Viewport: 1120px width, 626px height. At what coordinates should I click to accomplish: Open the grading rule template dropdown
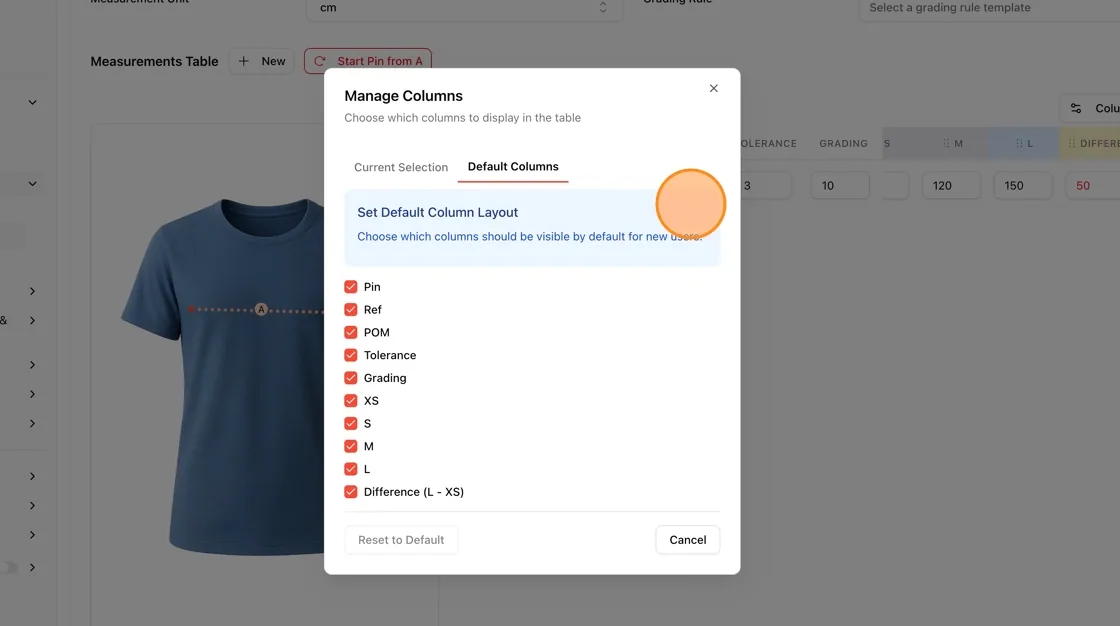point(989,8)
